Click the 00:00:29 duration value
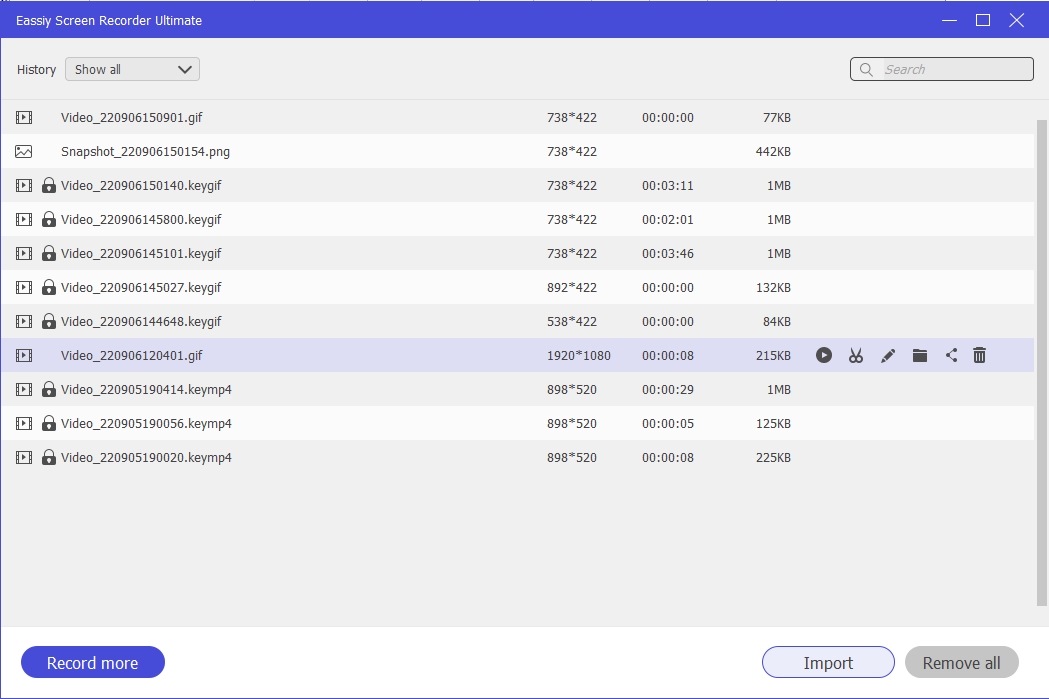The image size is (1049, 699). coord(668,390)
